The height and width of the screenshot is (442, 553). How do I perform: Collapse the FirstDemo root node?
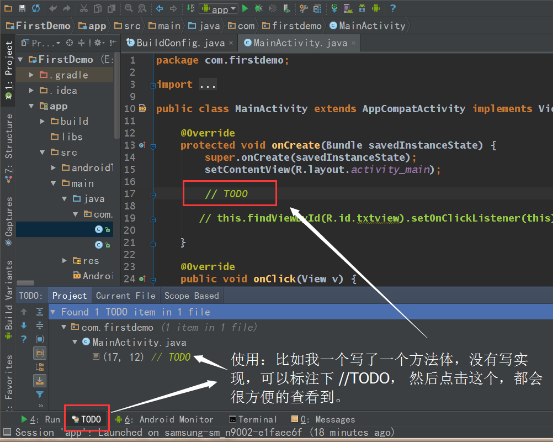pyautogui.click(x=20, y=59)
